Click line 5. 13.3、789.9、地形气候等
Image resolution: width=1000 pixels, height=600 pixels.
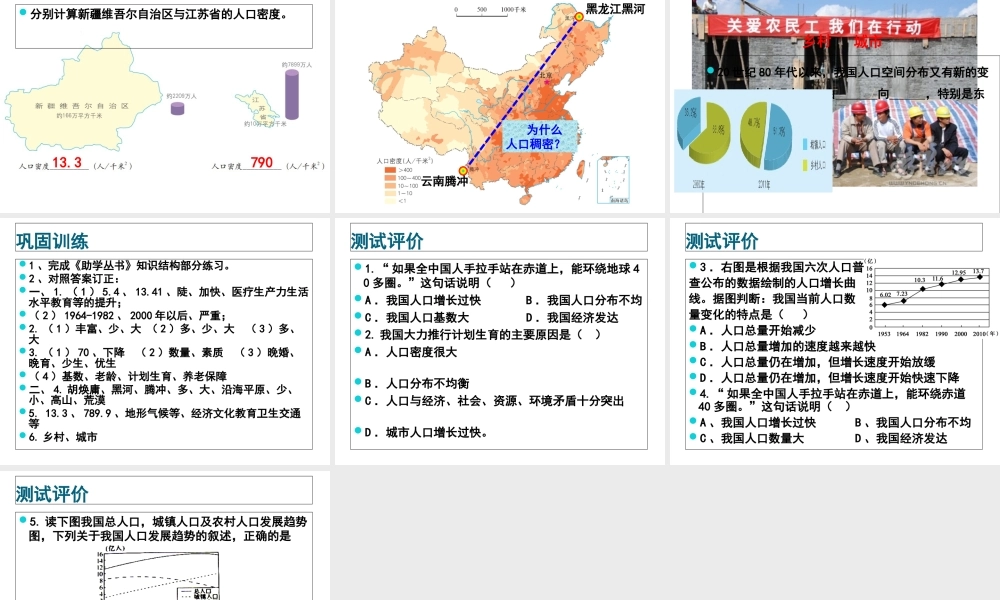(165, 418)
